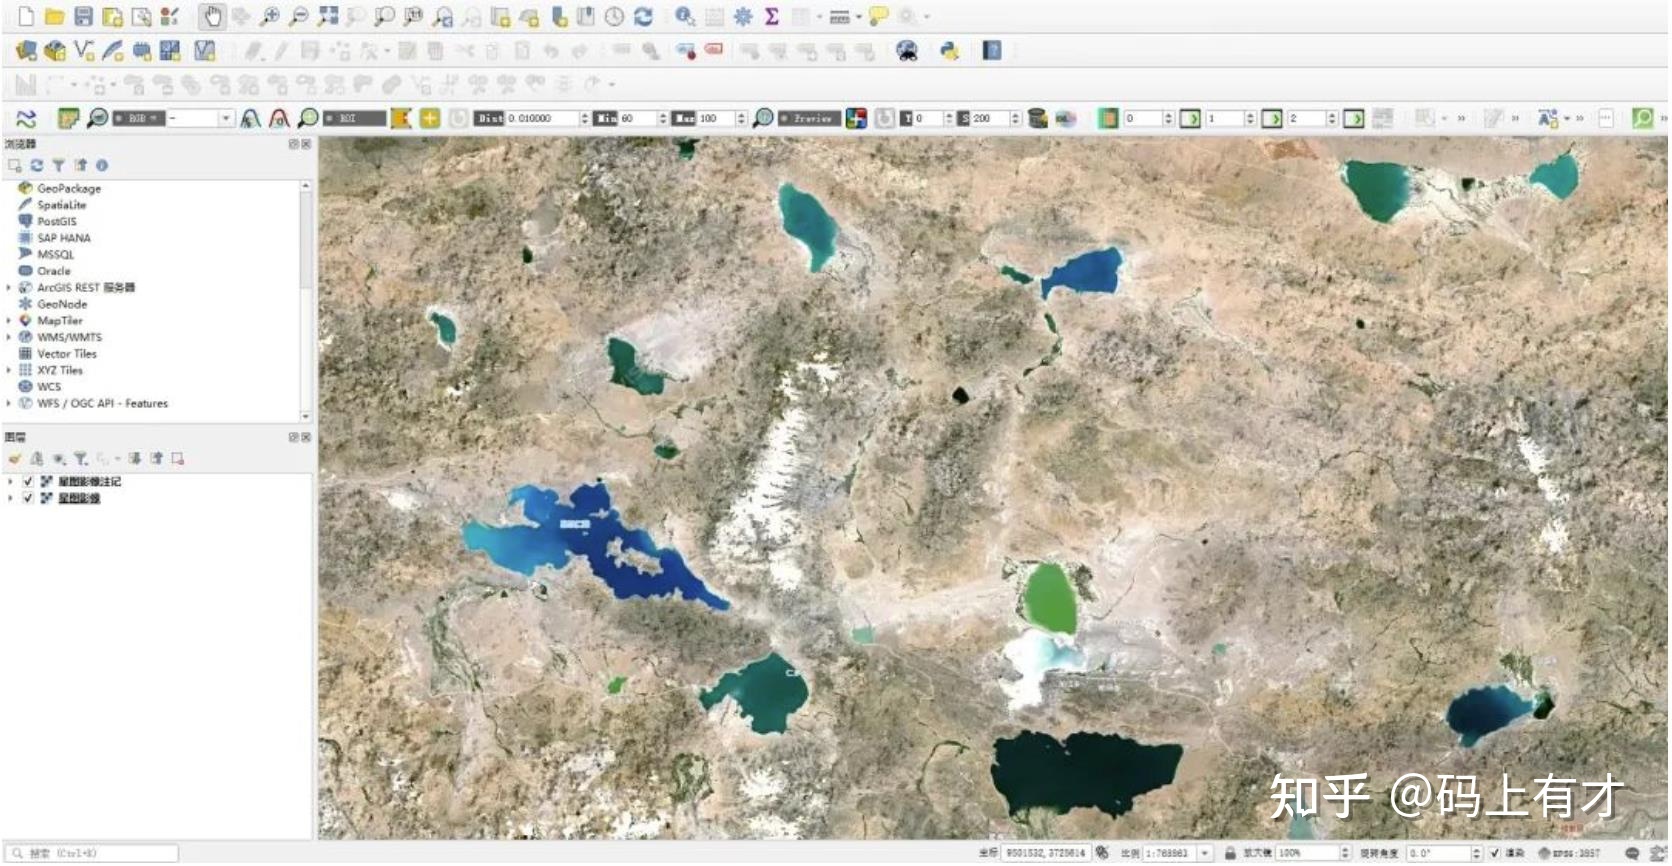Expand the MapTiler browser node

9,320
